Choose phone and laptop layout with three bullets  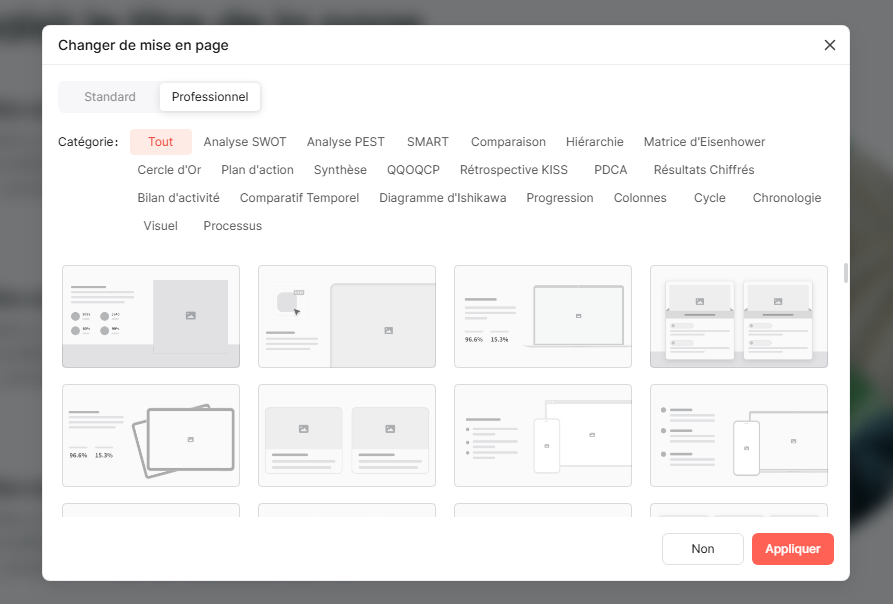click(739, 435)
